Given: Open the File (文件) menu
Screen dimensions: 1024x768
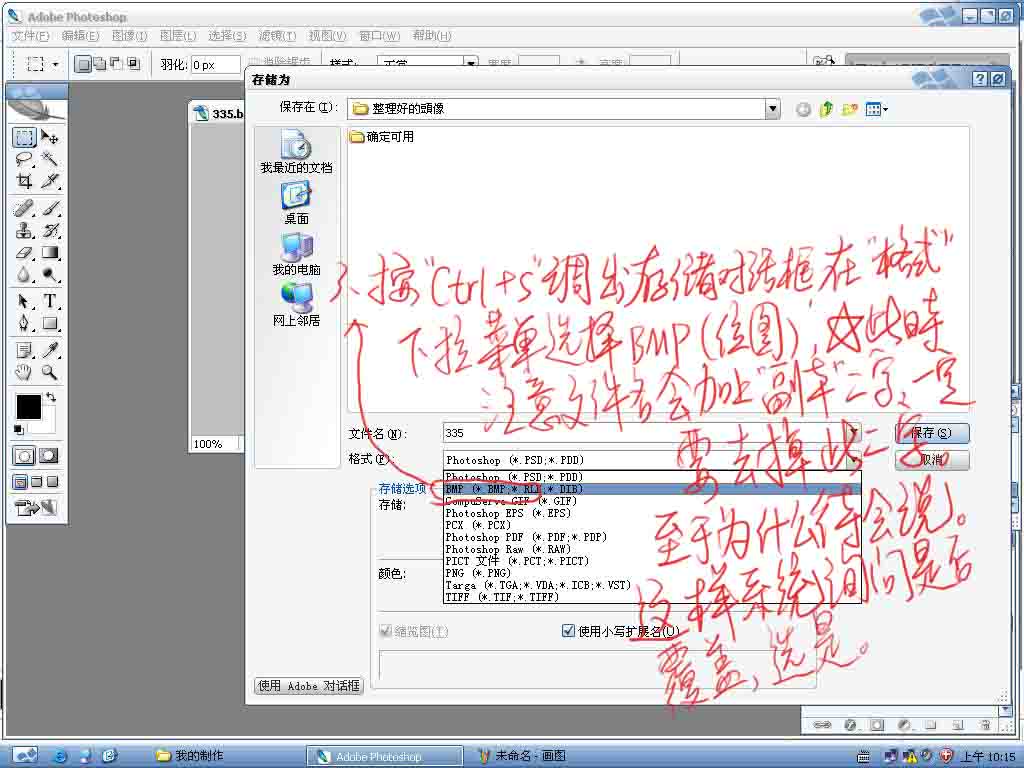Looking at the screenshot, I should (x=30, y=36).
